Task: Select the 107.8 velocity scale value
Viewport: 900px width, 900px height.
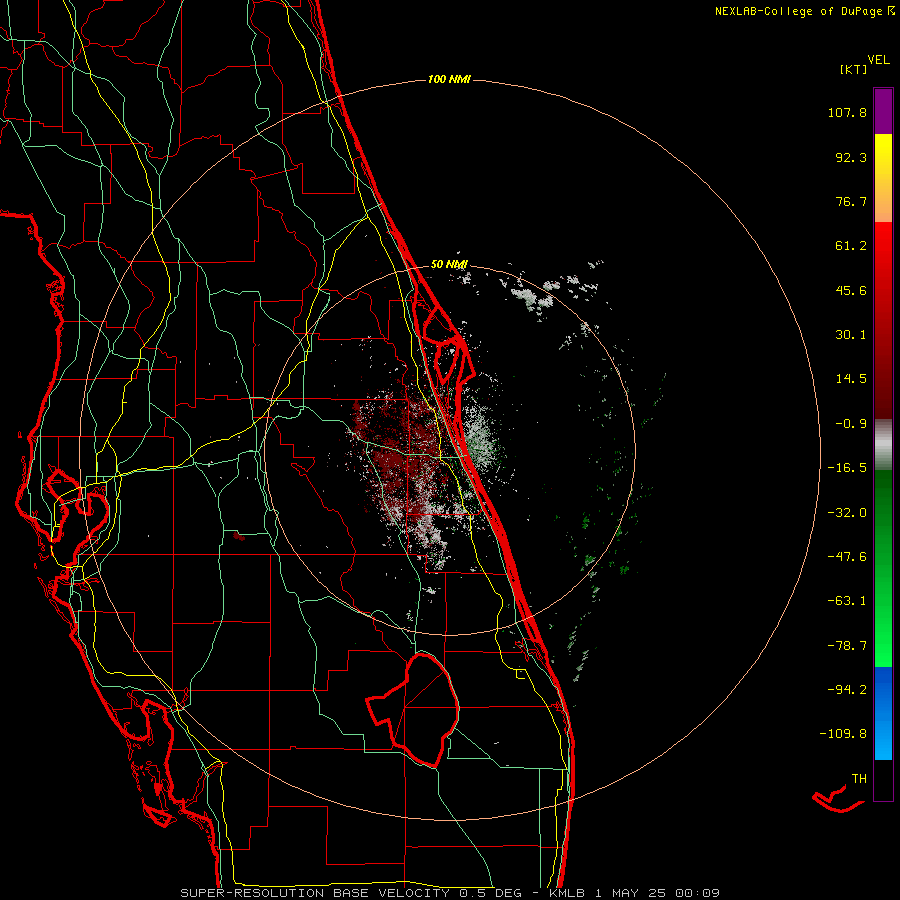Action: click(847, 112)
